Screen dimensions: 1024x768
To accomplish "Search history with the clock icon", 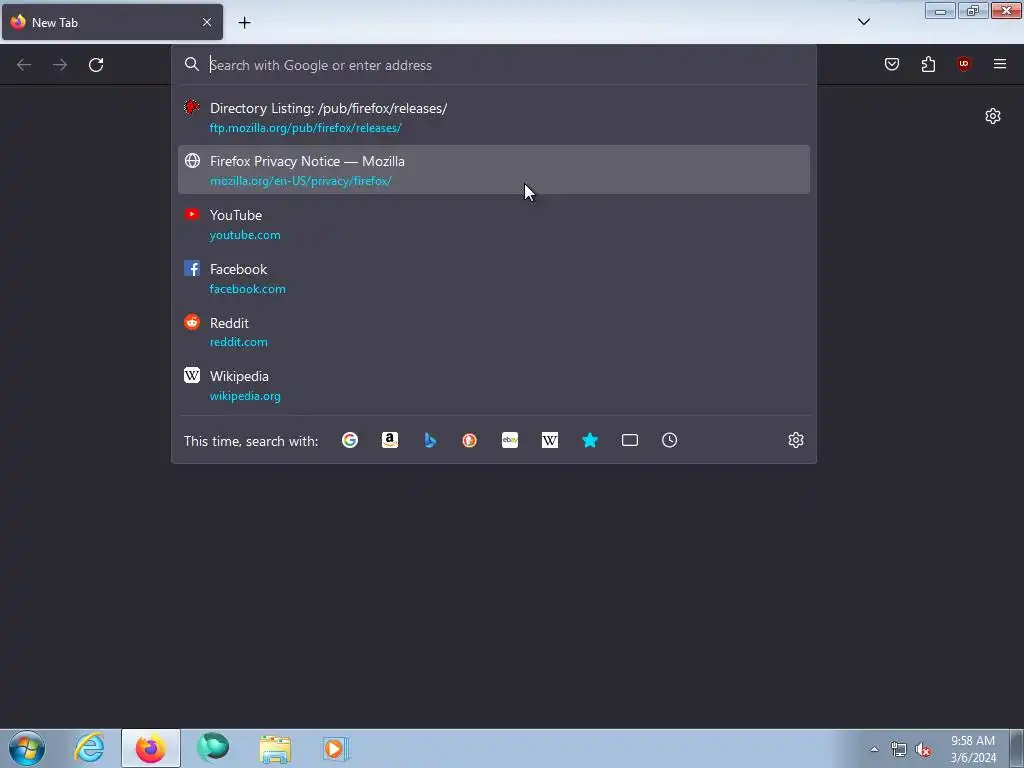I will (x=669, y=440).
